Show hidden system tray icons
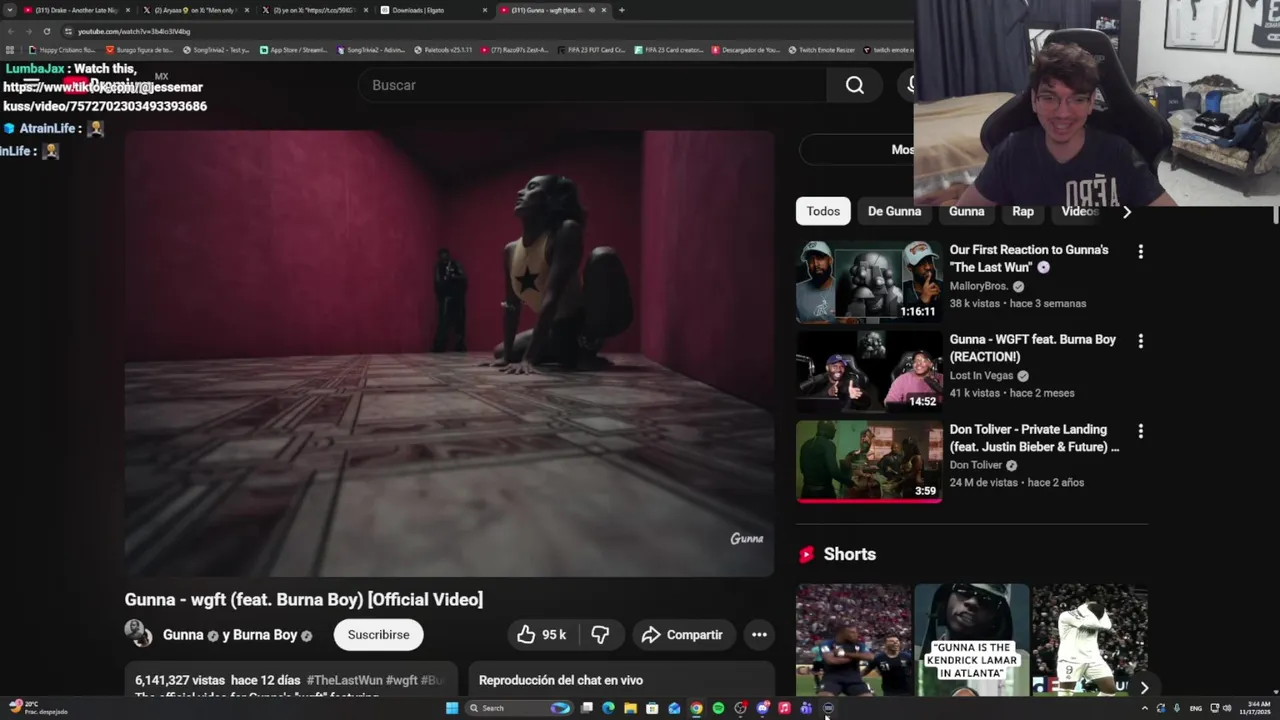Screen dimensions: 1280x720 point(1145,708)
